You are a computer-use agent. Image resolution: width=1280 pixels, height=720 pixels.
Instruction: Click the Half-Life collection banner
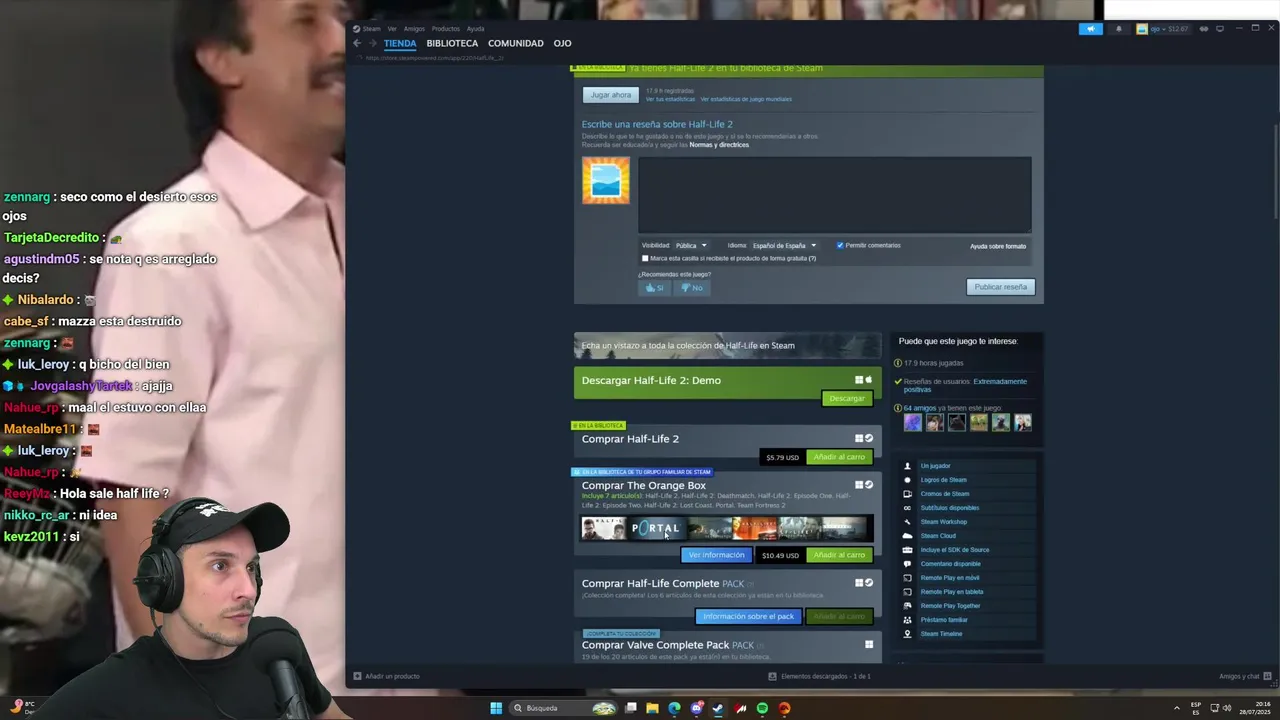click(728, 345)
